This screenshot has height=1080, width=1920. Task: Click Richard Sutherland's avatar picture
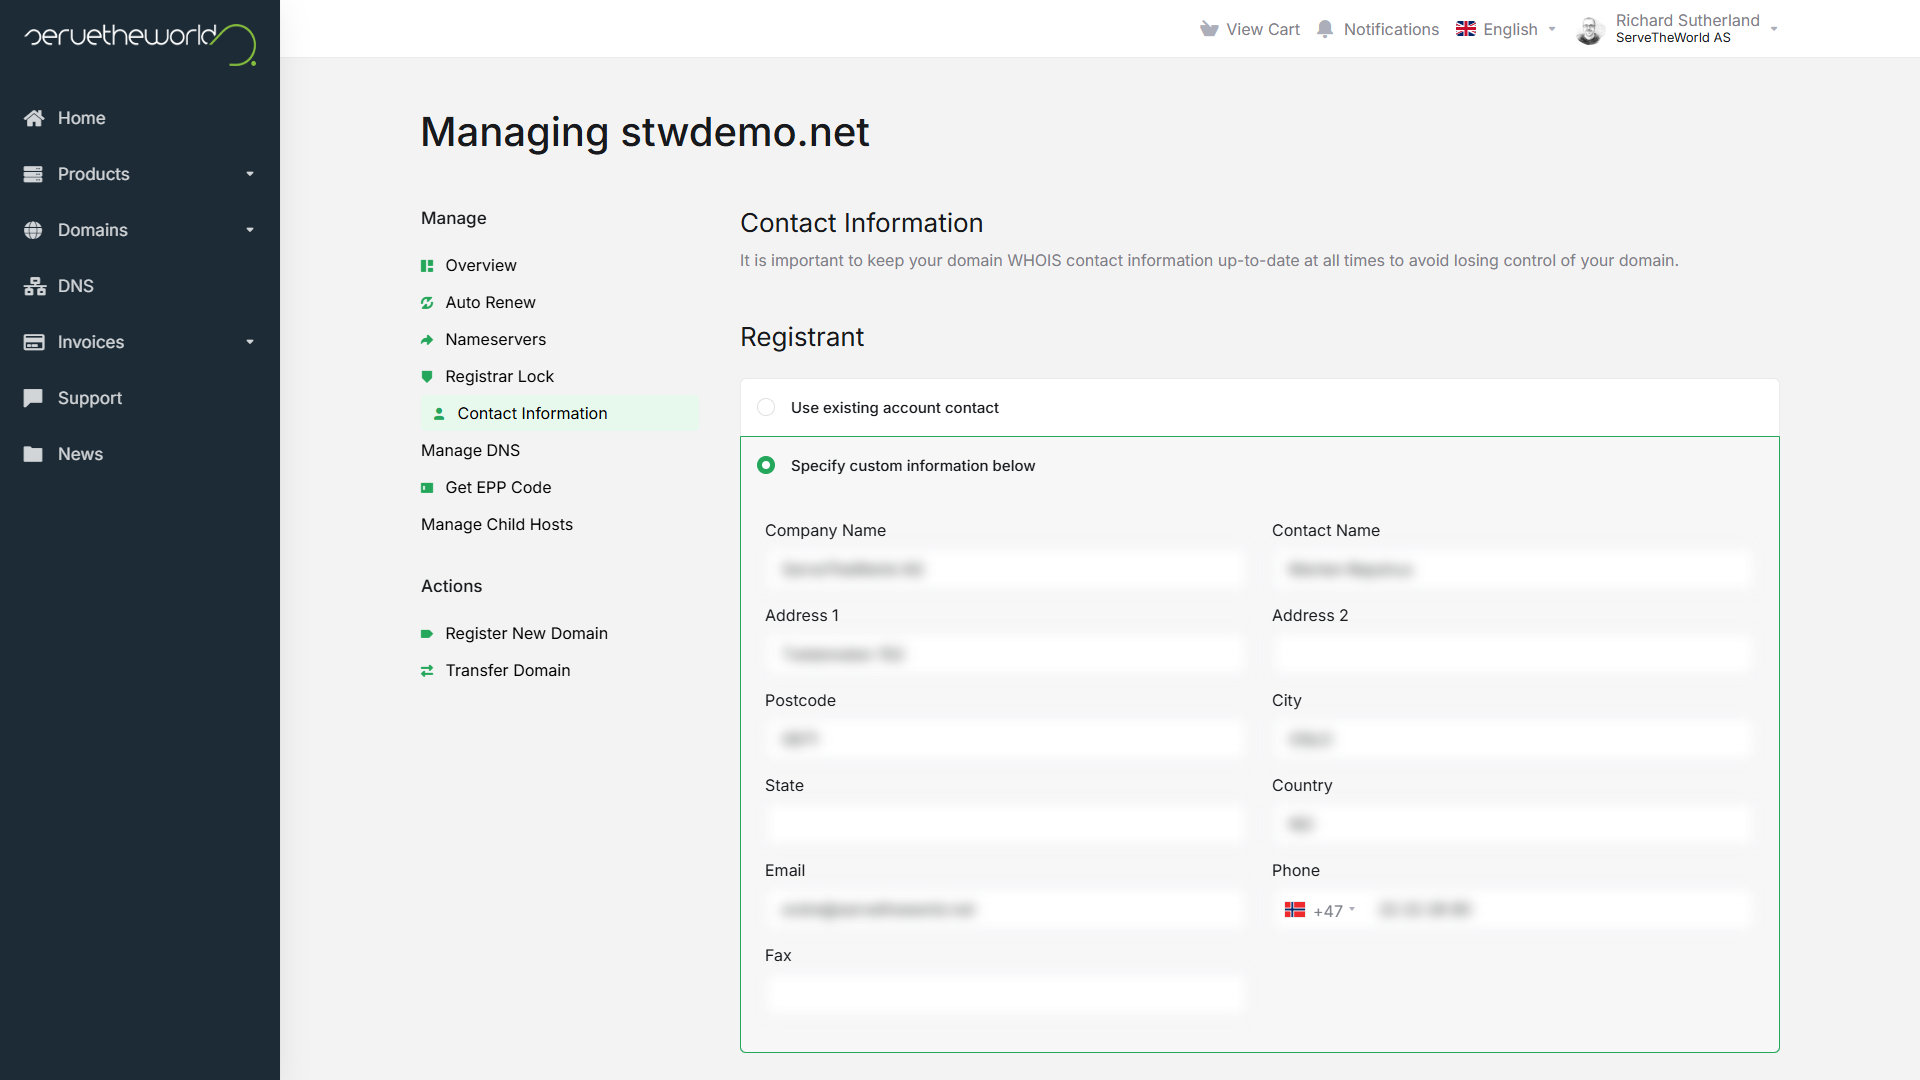point(1590,30)
